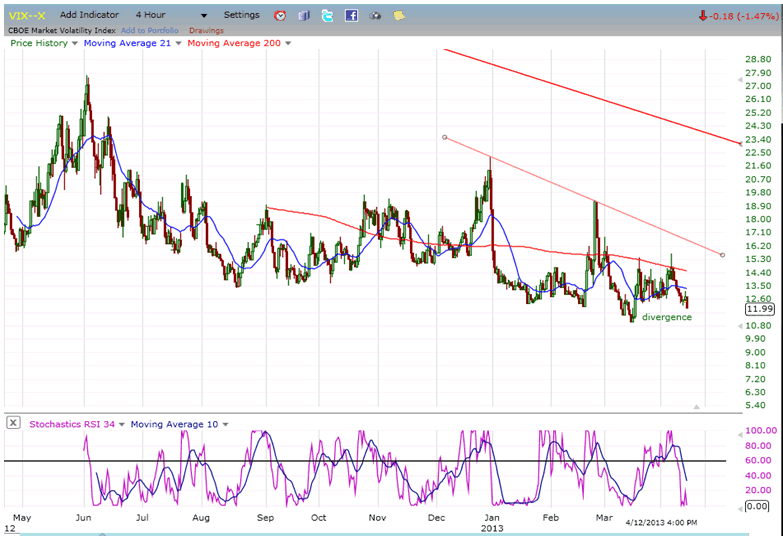The height and width of the screenshot is (540, 783).
Task: Click the Add to Portfolio link
Action: (x=150, y=30)
